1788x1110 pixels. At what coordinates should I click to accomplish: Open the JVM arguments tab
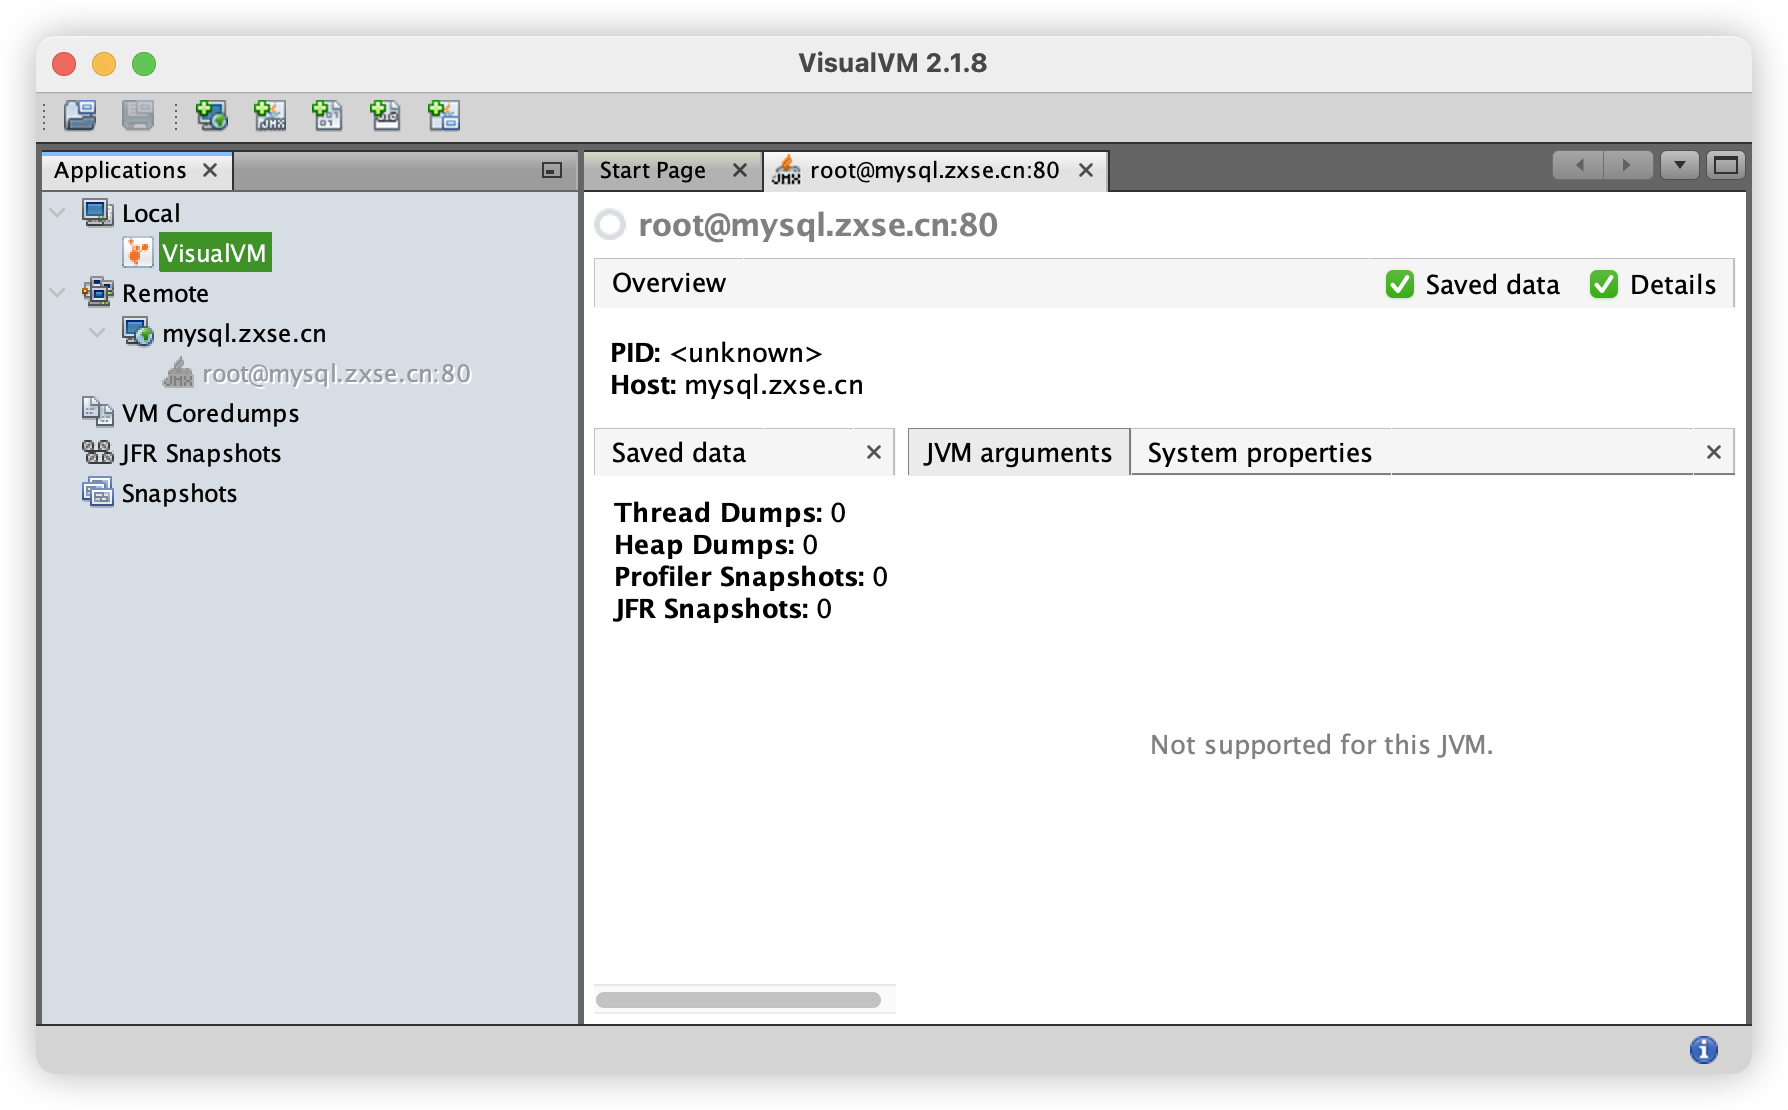pyautogui.click(x=1018, y=453)
